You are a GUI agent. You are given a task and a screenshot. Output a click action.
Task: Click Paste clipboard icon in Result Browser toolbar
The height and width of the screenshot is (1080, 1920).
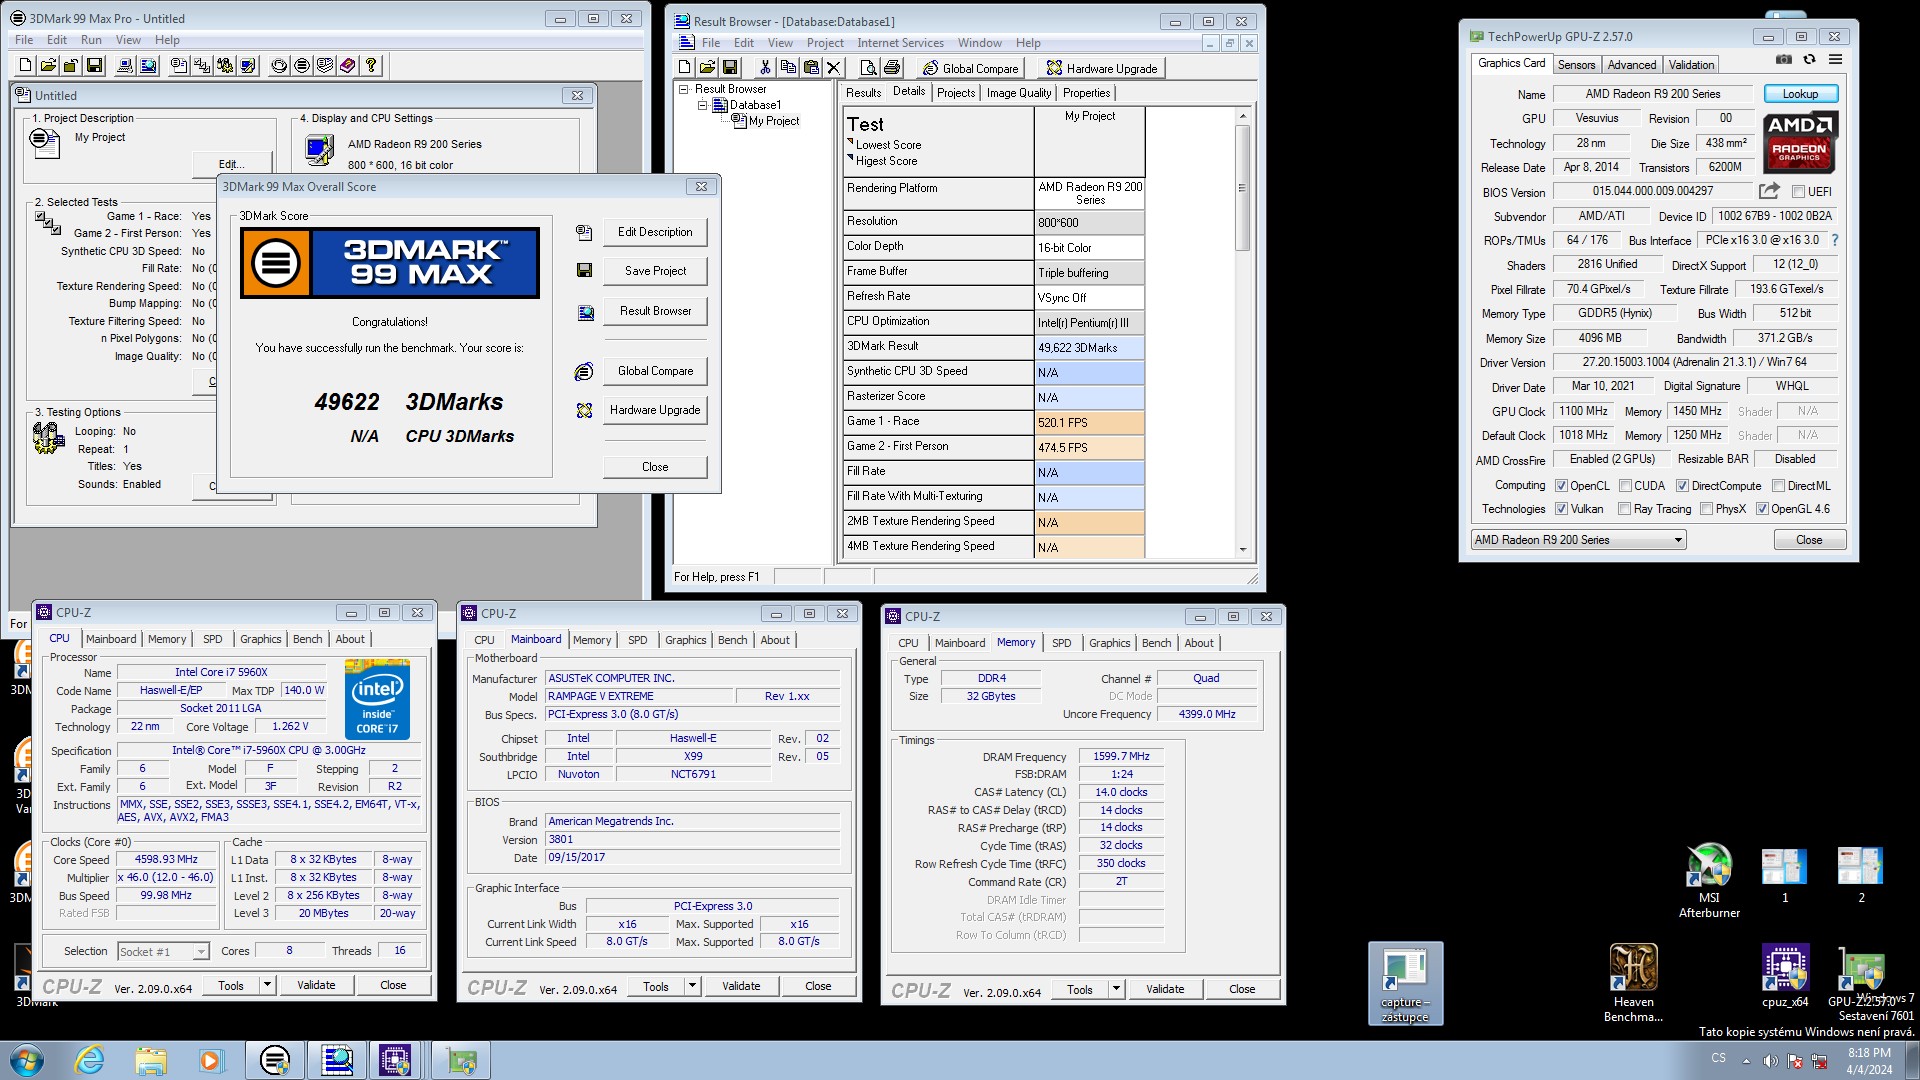pyautogui.click(x=811, y=68)
